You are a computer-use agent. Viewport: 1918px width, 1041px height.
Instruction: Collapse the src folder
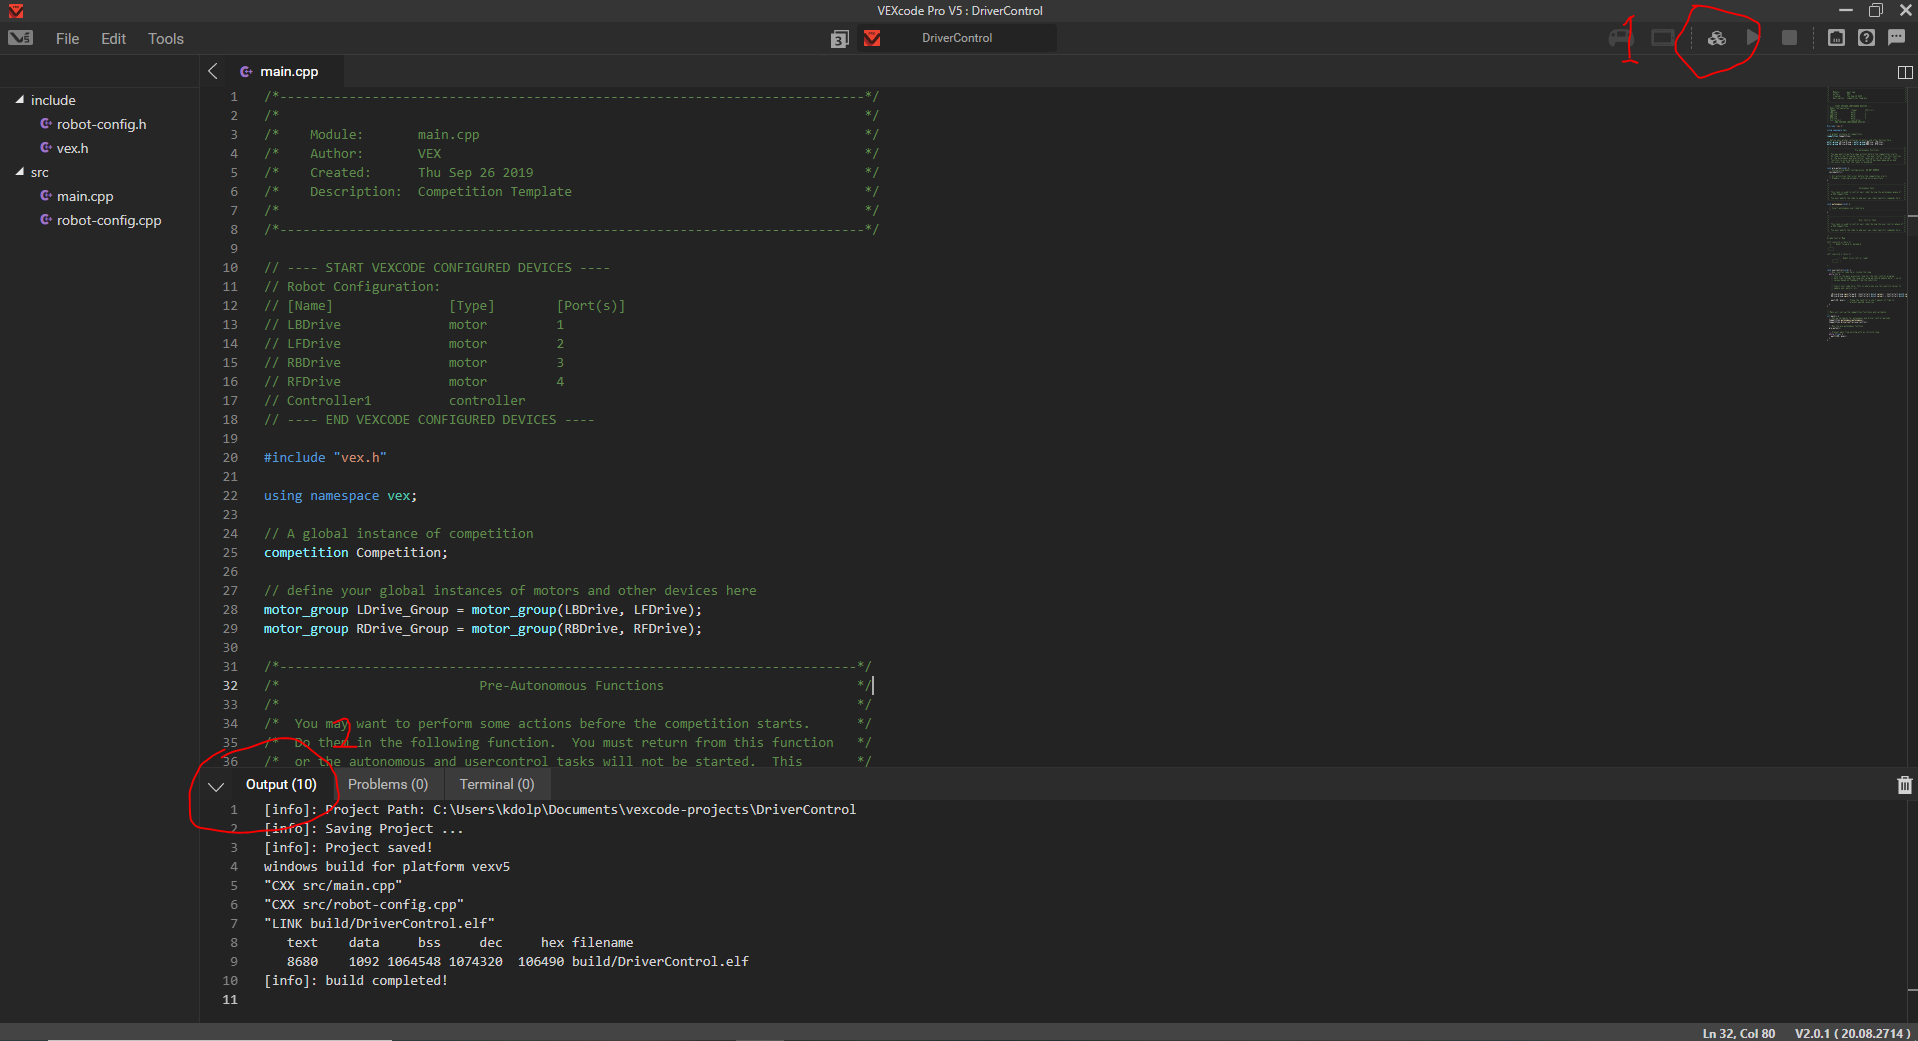pyautogui.click(x=20, y=172)
